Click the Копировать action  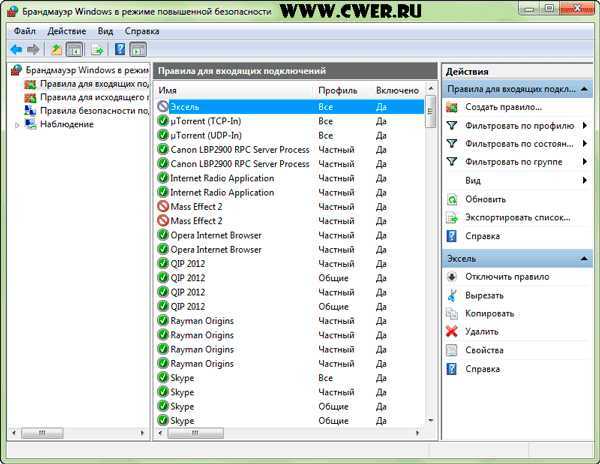[x=489, y=314]
